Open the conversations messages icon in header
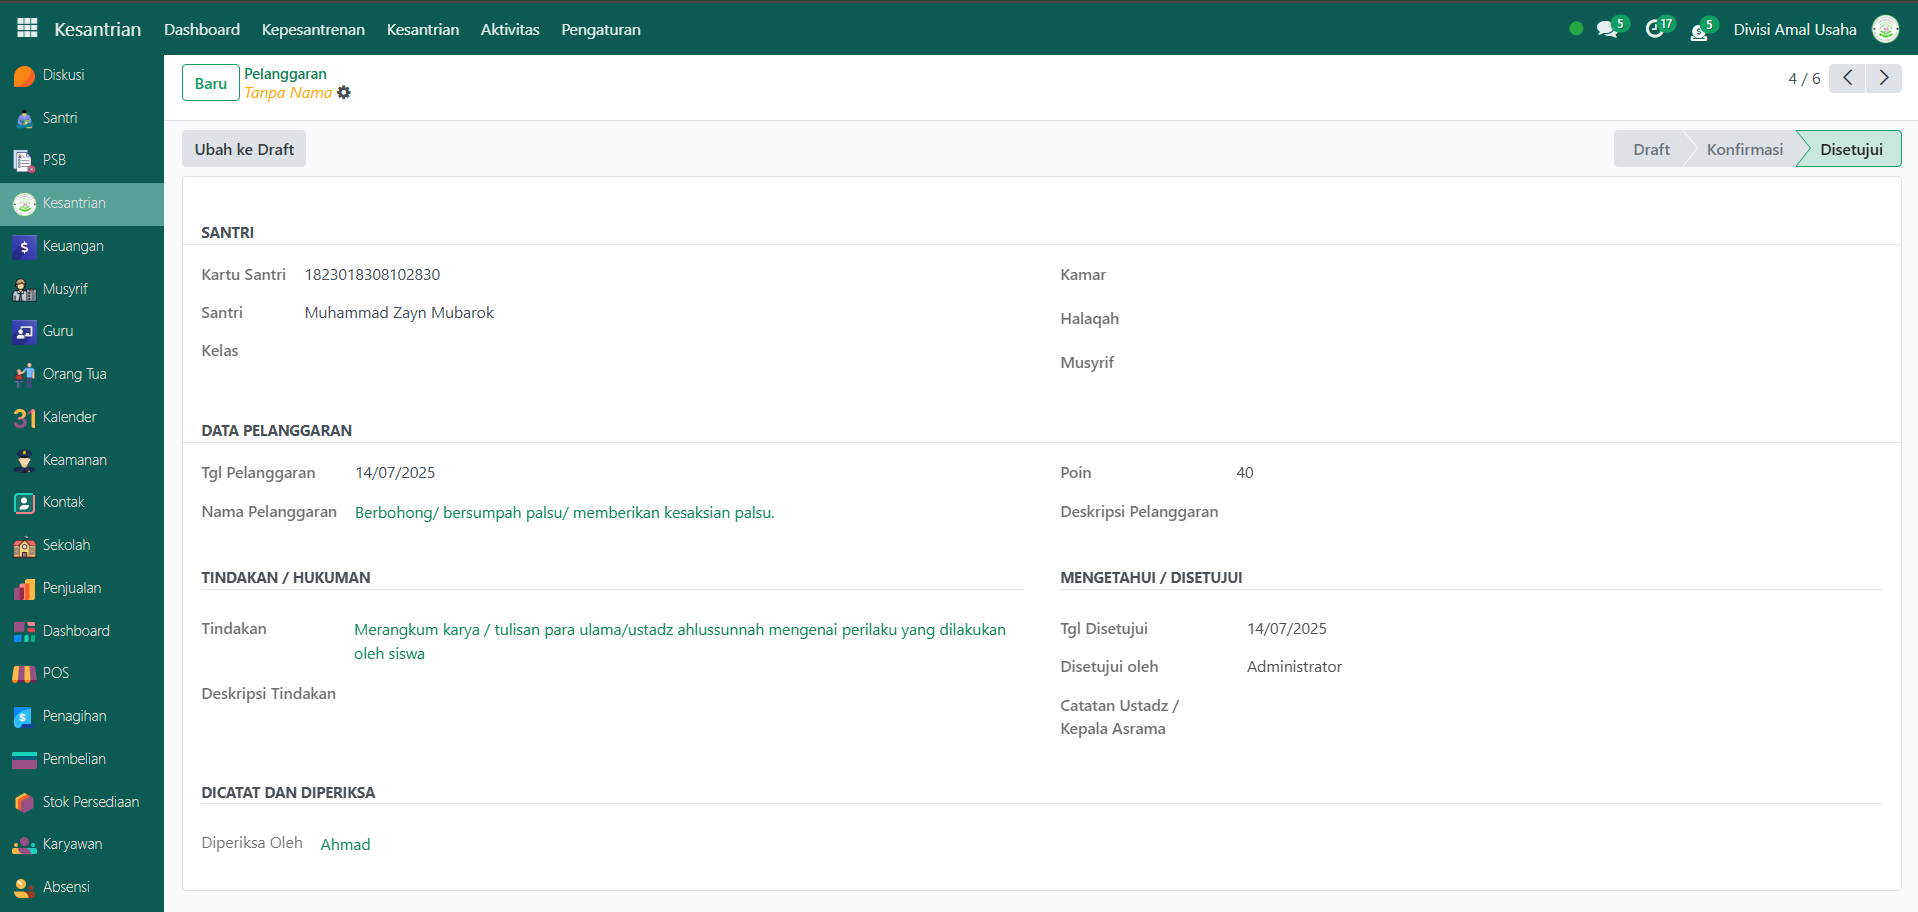The width and height of the screenshot is (1918, 912). tap(1607, 29)
